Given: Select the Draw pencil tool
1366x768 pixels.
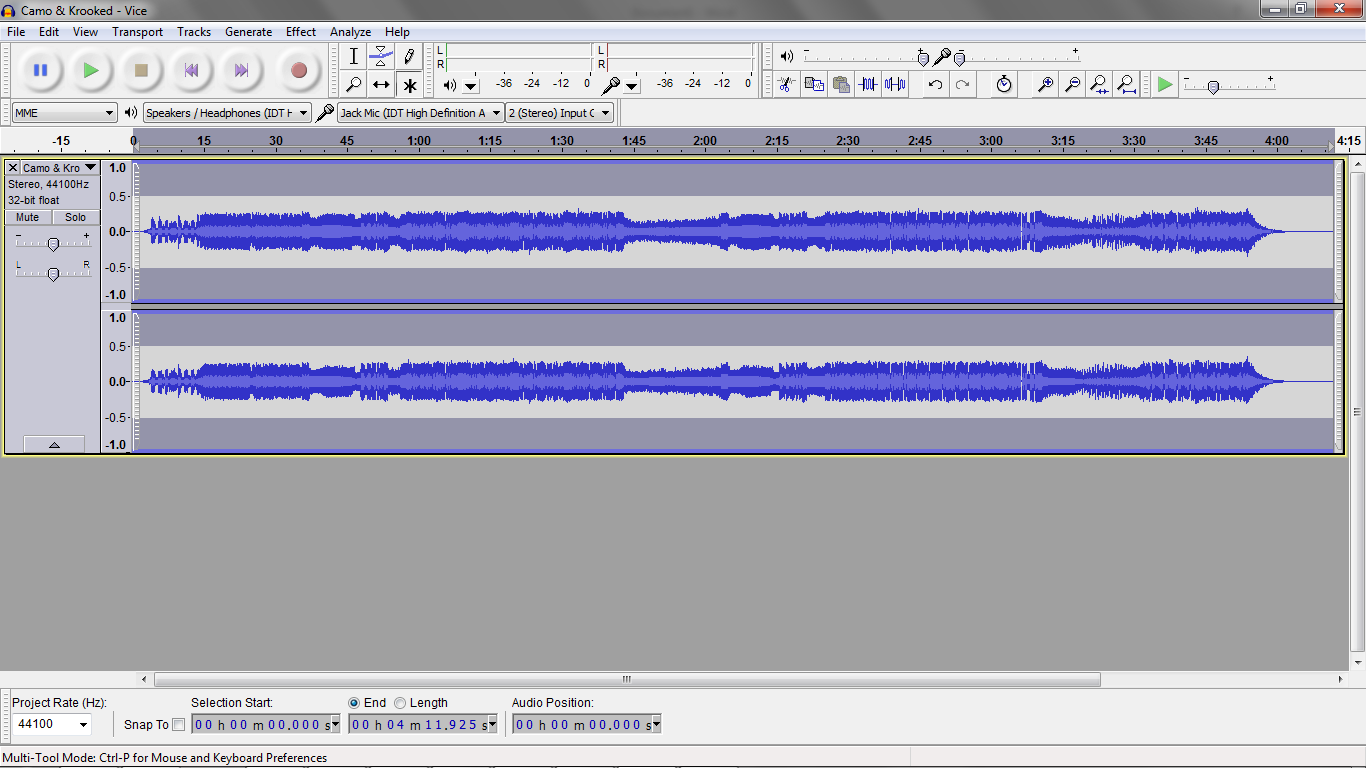Looking at the screenshot, I should click(409, 57).
